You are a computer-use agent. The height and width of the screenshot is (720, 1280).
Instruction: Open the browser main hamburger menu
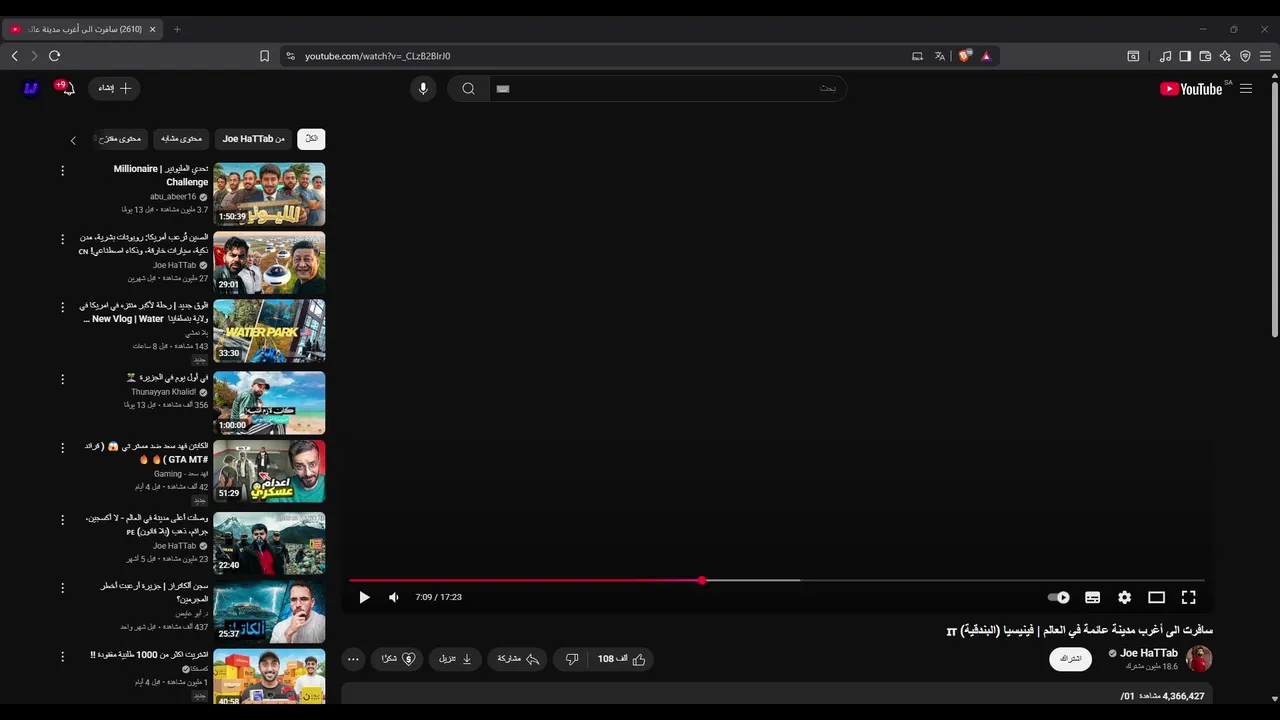(1265, 56)
